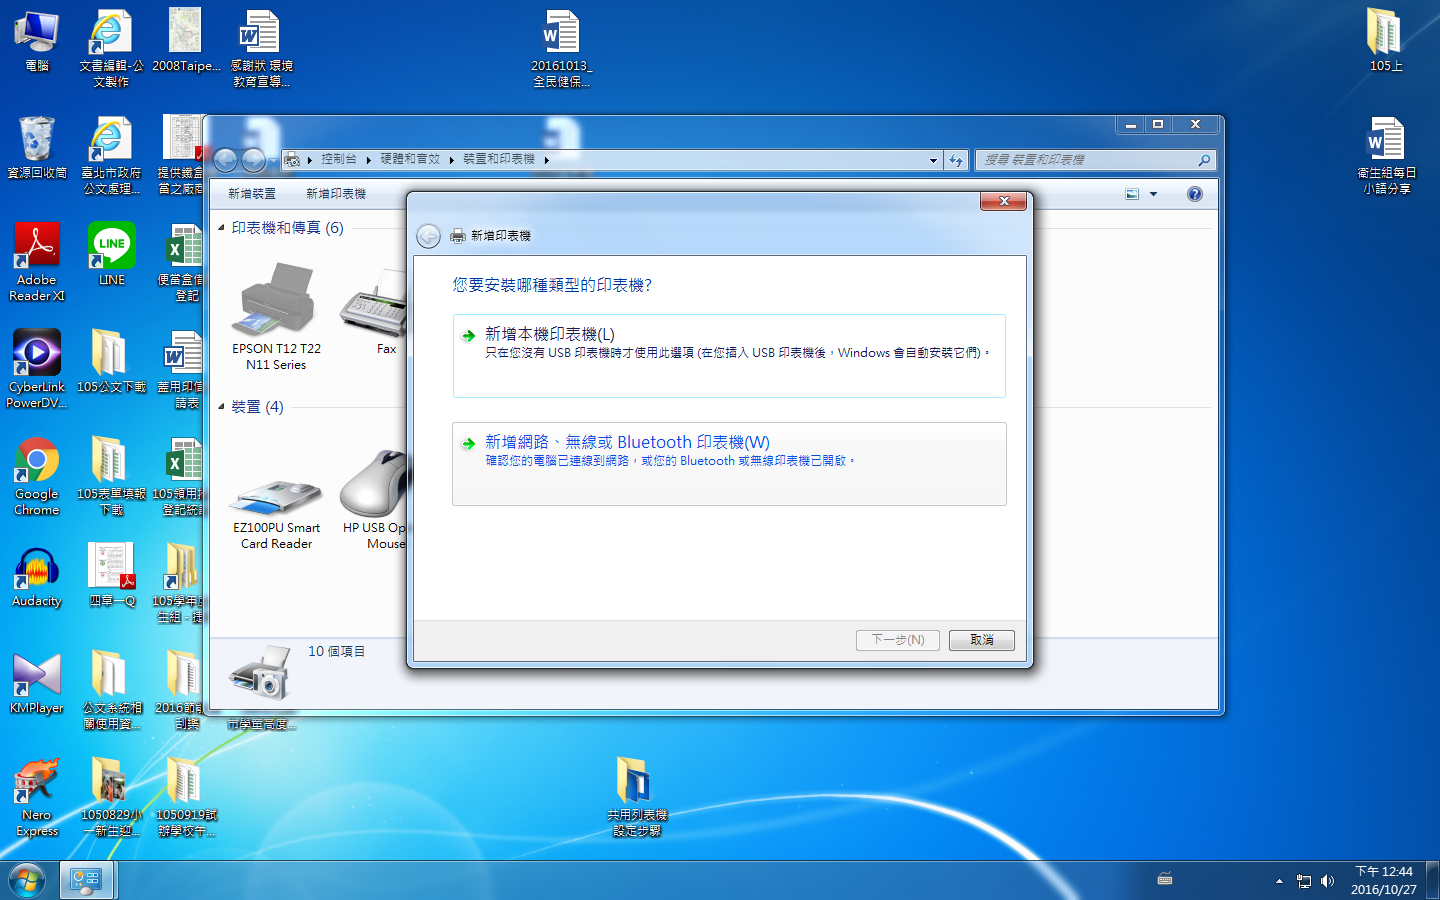Click 新增印表機 in the command bar

(x=335, y=194)
